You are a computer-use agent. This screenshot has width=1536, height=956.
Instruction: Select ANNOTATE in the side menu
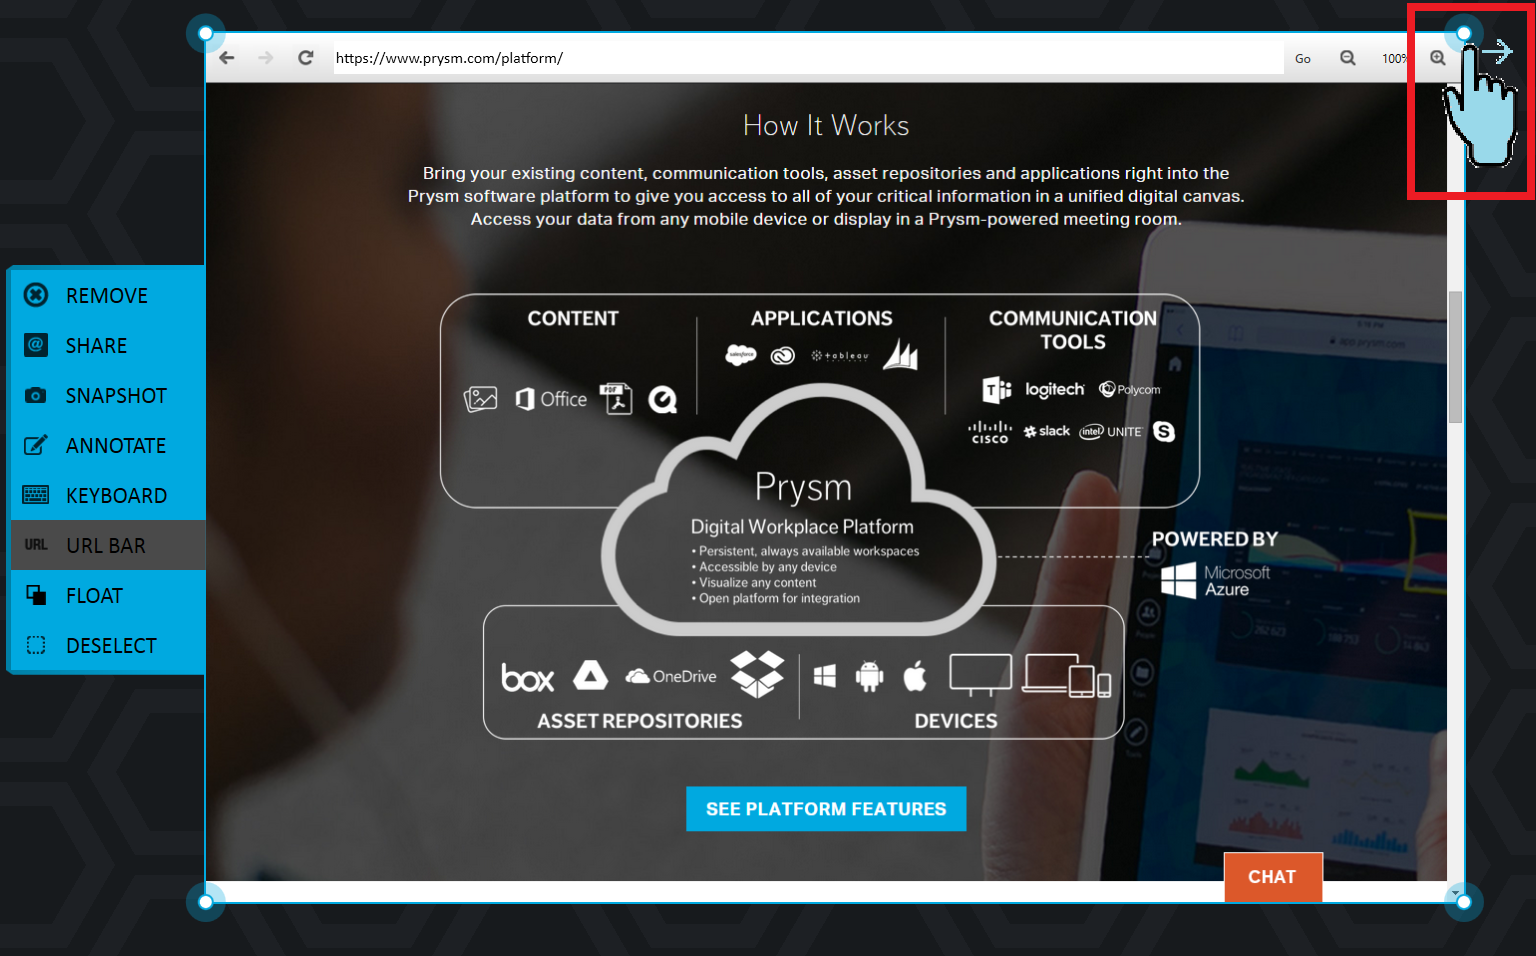click(x=108, y=445)
